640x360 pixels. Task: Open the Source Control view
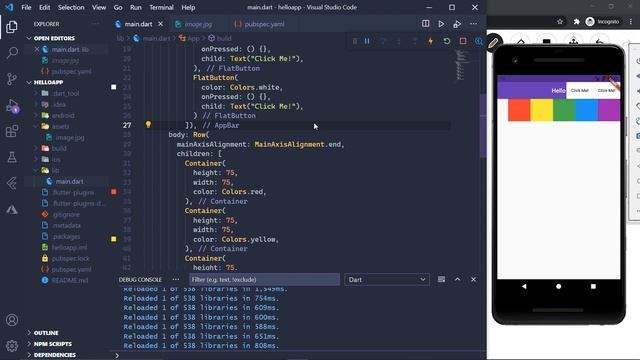pos(12,79)
